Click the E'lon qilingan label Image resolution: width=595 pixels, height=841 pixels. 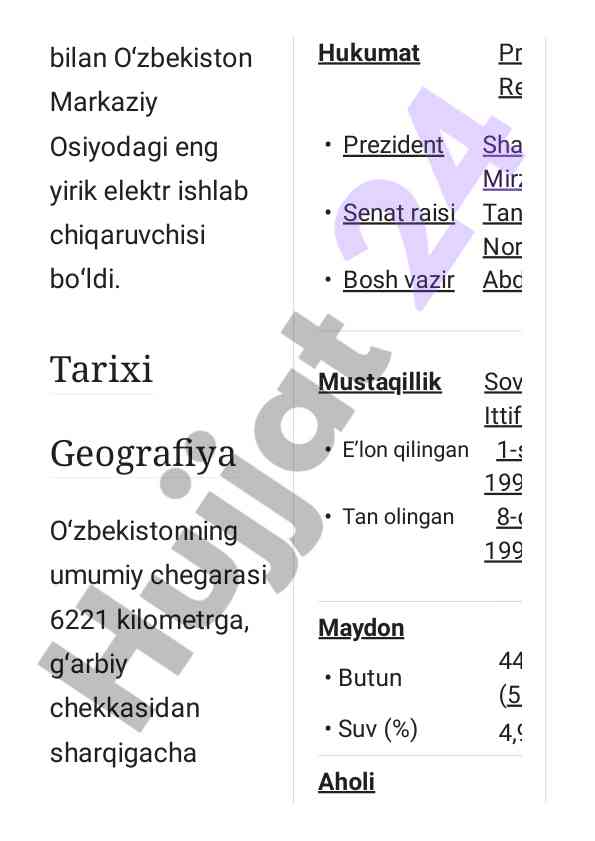[406, 450]
